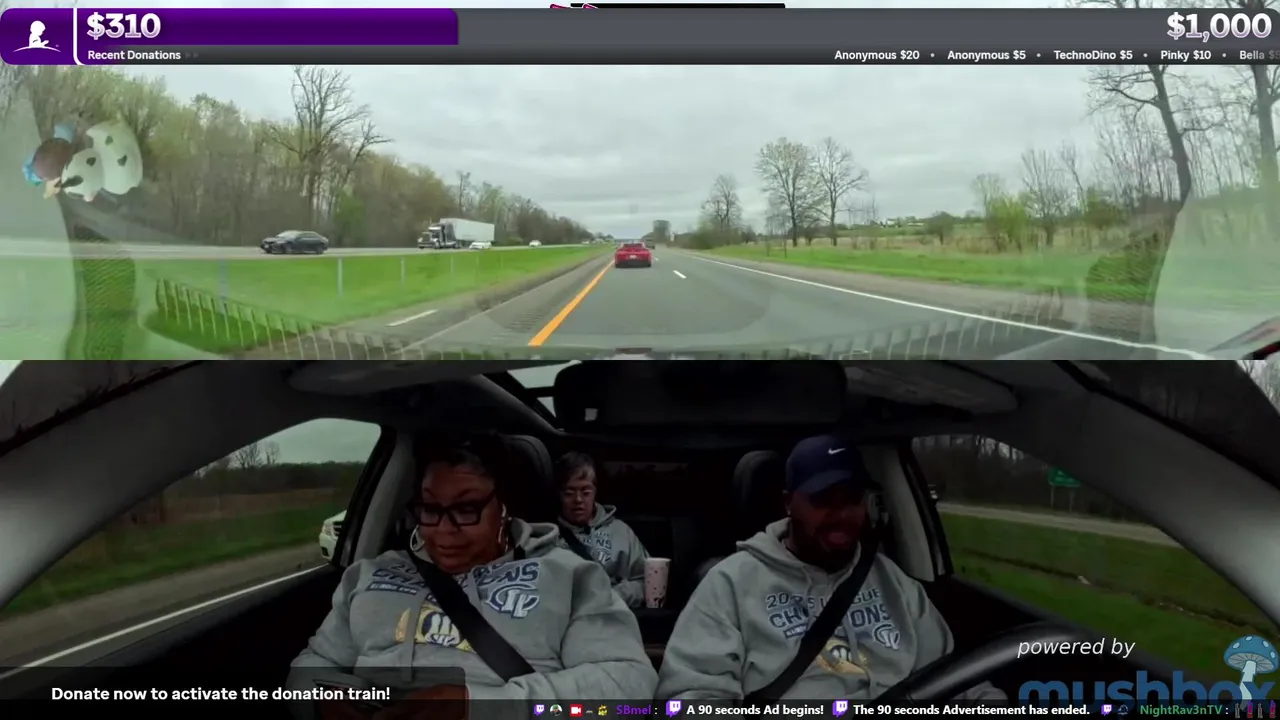Click the Twitch icon before 'The 90 seconds Advertisement has ended.'
This screenshot has width=1280, height=720.
click(840, 710)
